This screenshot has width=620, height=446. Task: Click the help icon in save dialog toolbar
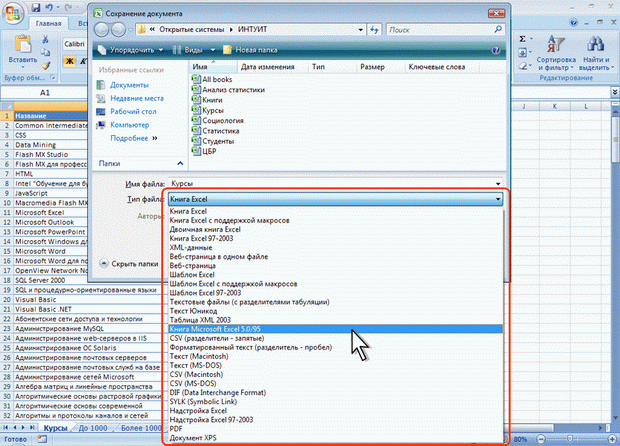click(x=496, y=50)
